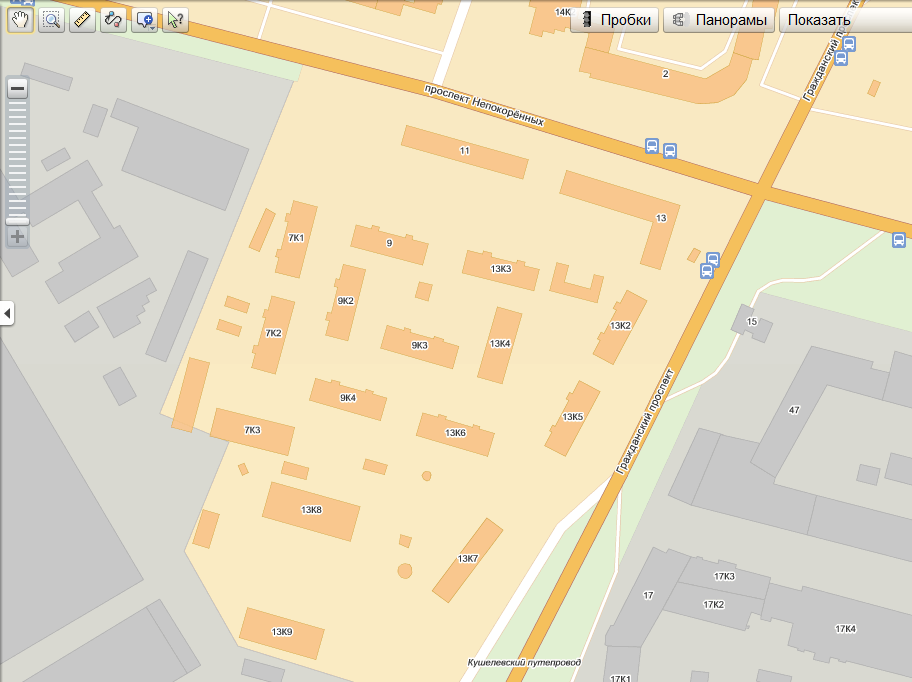Click bus stop icon at far right edge
Image resolution: width=912 pixels, height=682 pixels.
[x=899, y=239]
